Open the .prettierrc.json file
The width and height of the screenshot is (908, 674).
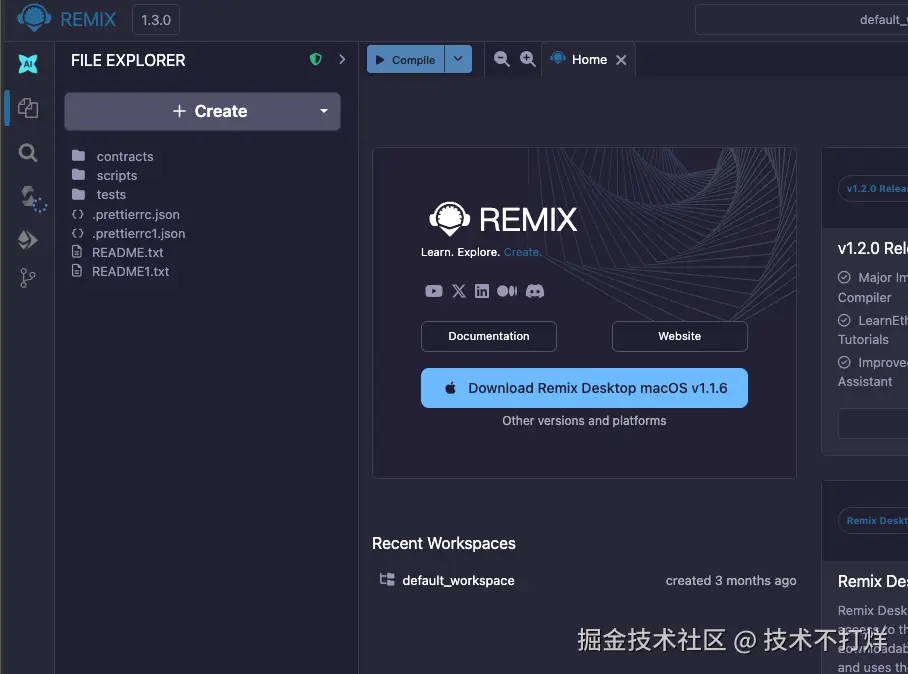(x=125, y=214)
